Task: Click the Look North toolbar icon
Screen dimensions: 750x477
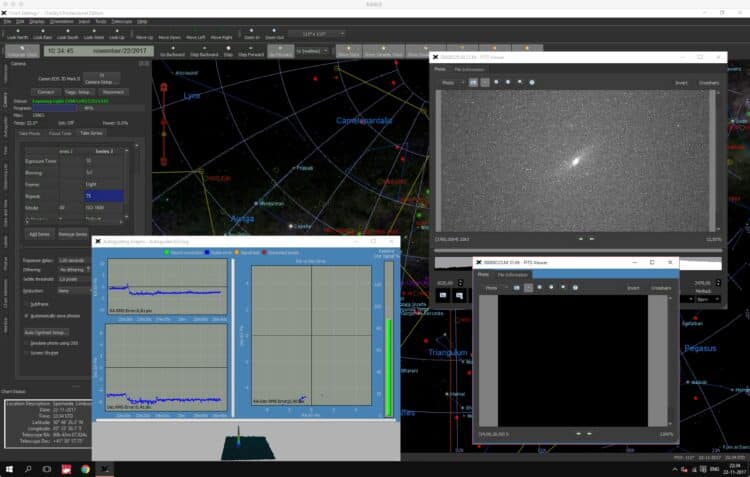Action: pos(18,33)
